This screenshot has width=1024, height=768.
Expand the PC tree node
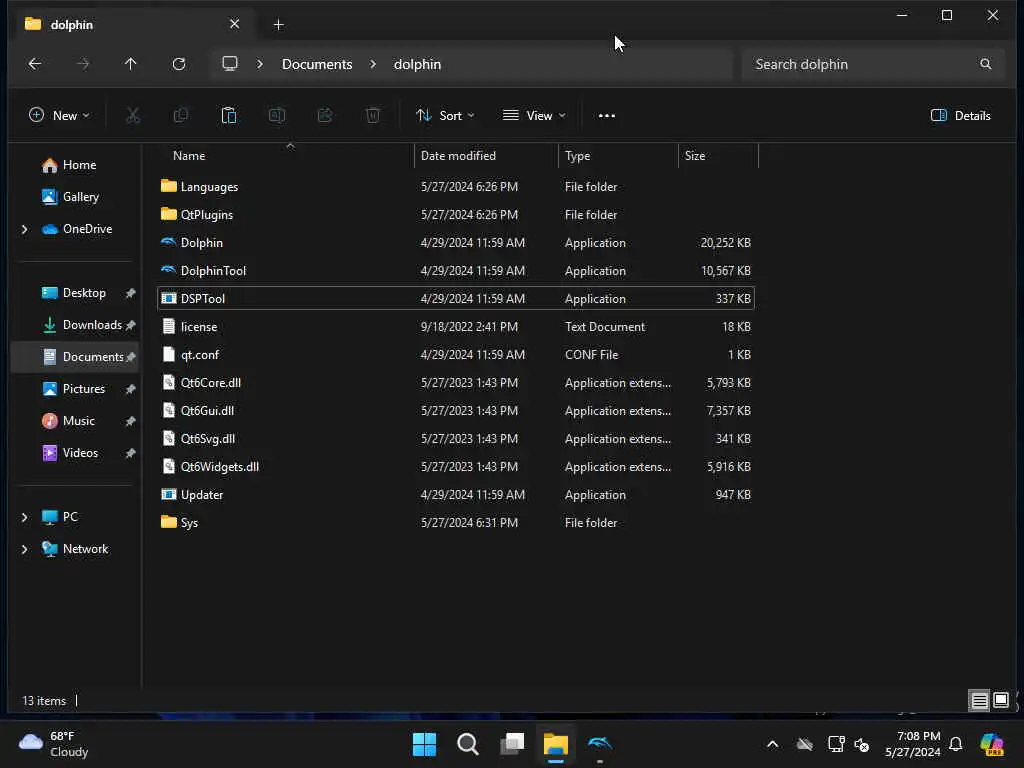25,517
